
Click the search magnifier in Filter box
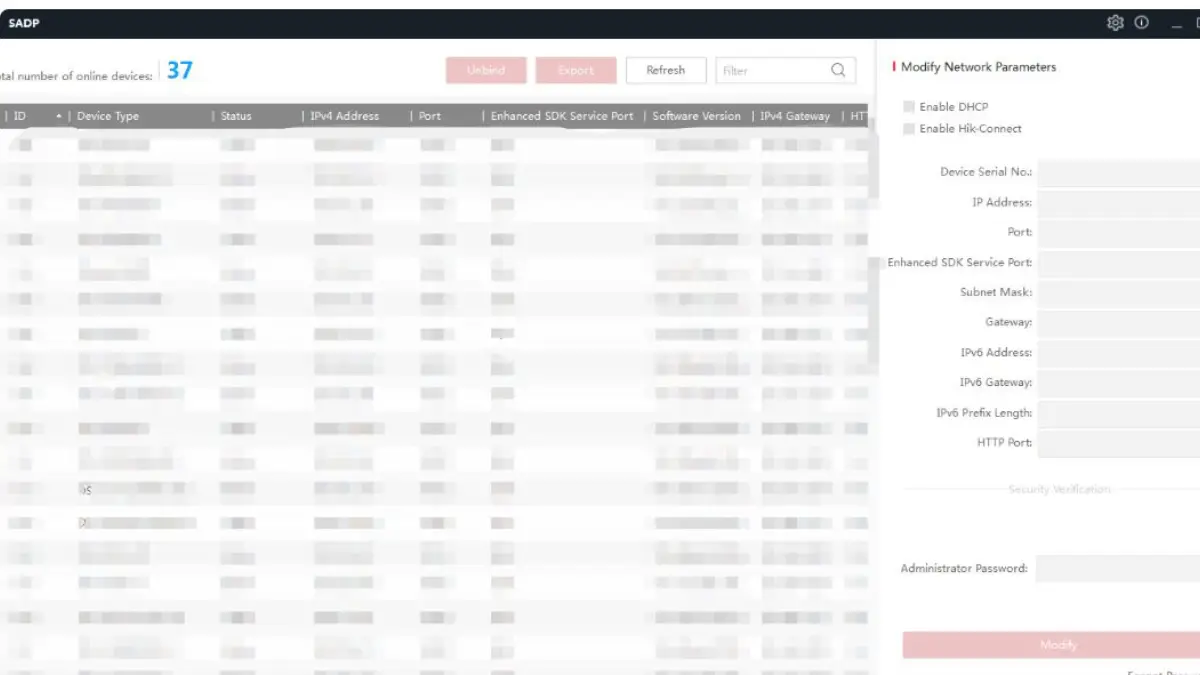838,70
